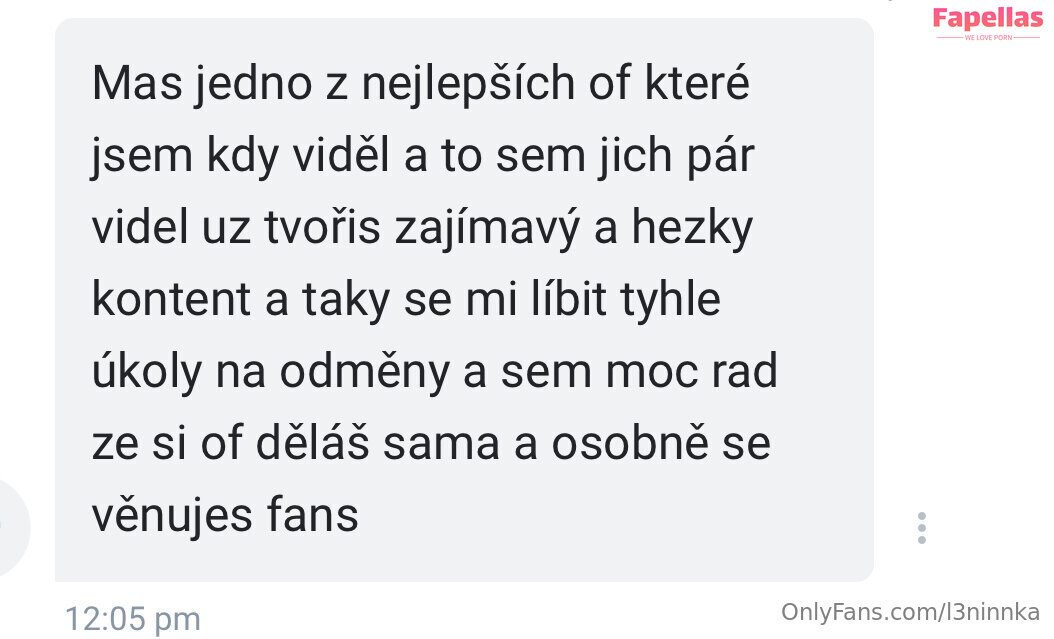This screenshot has width=1054, height=639.
Task: Click the word "hezky" in the message
Action: pyautogui.click(x=692, y=228)
